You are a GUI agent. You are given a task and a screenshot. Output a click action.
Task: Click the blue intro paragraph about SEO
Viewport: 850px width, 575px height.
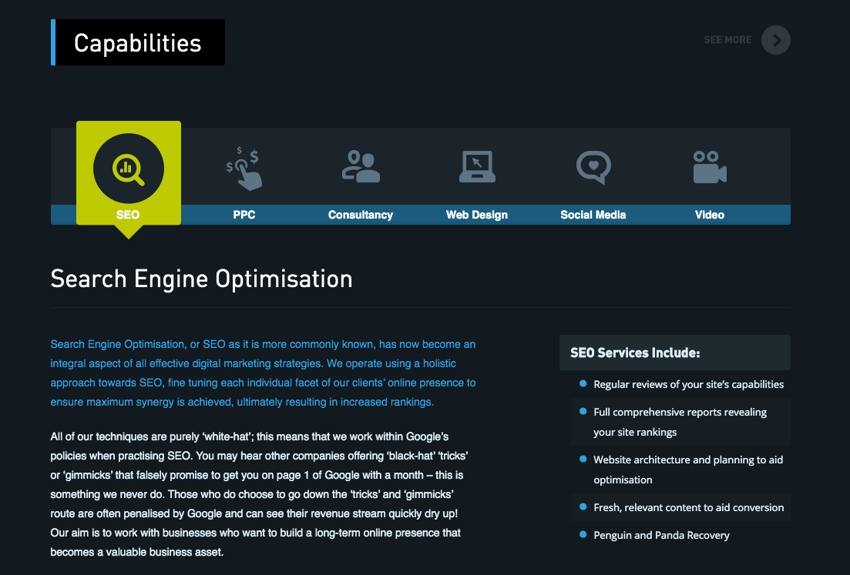click(x=263, y=373)
